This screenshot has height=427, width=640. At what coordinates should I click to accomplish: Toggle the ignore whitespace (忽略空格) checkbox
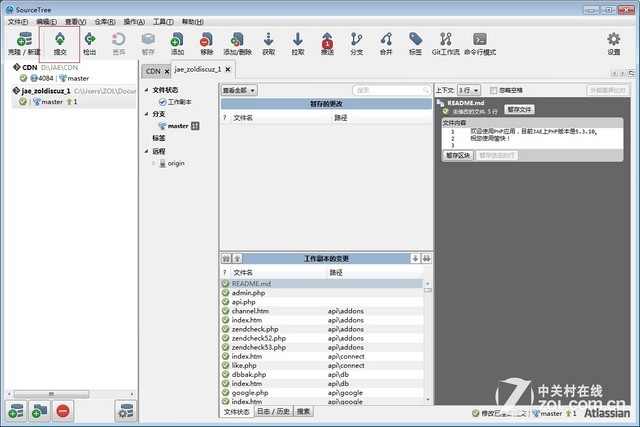(x=491, y=90)
